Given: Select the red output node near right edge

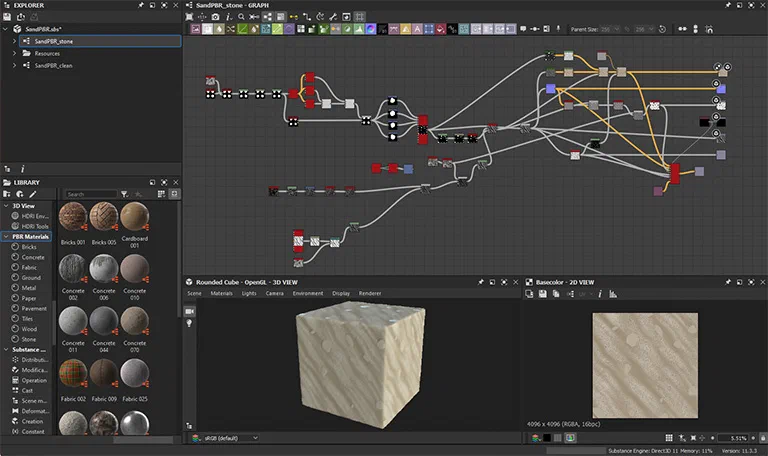Looking at the screenshot, I should [x=675, y=174].
